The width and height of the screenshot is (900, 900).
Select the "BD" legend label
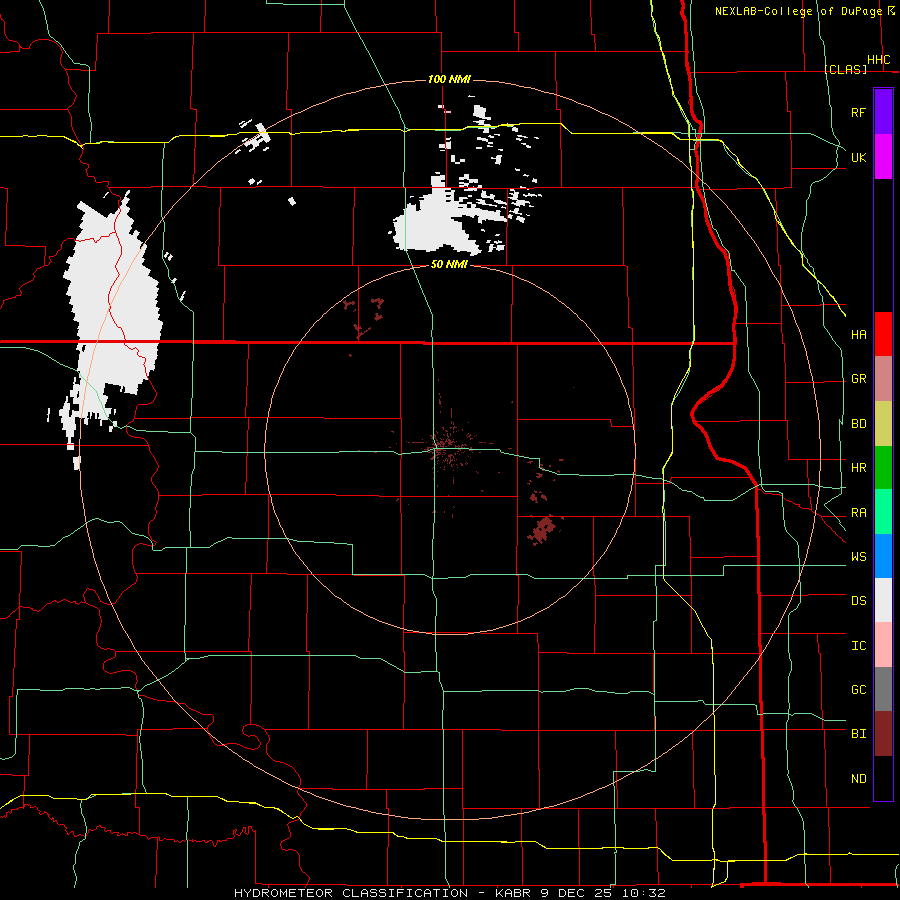(x=858, y=424)
